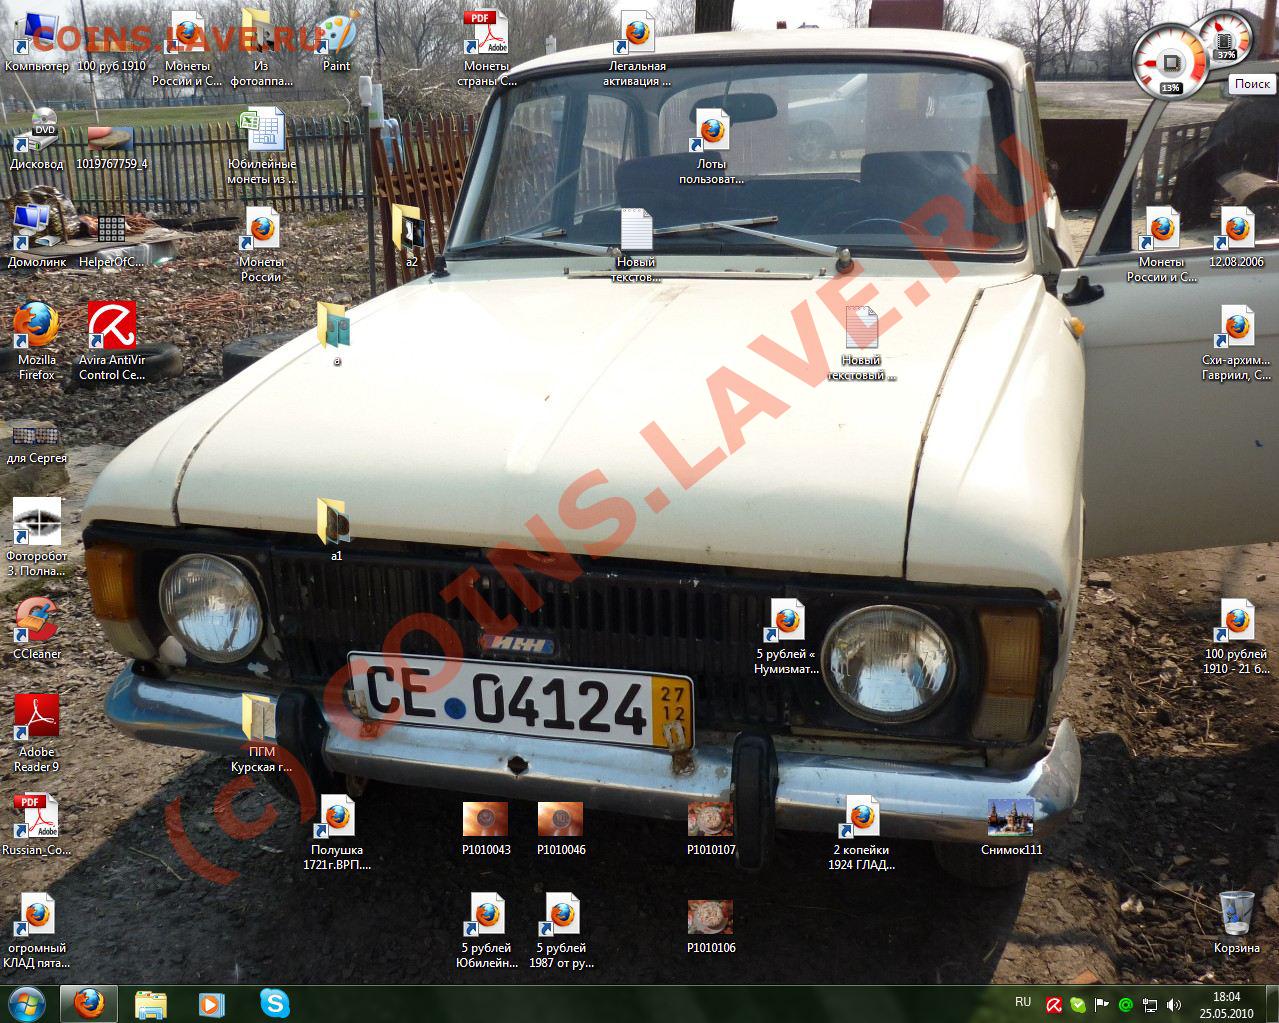Click the Avira tray icon
Screen dimensions: 1279x1023
coord(1053,1004)
